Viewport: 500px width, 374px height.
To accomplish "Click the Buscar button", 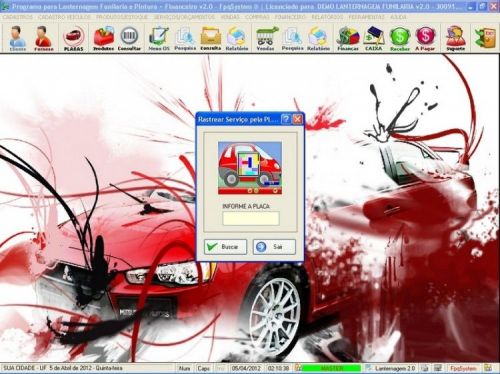I will click(x=225, y=247).
